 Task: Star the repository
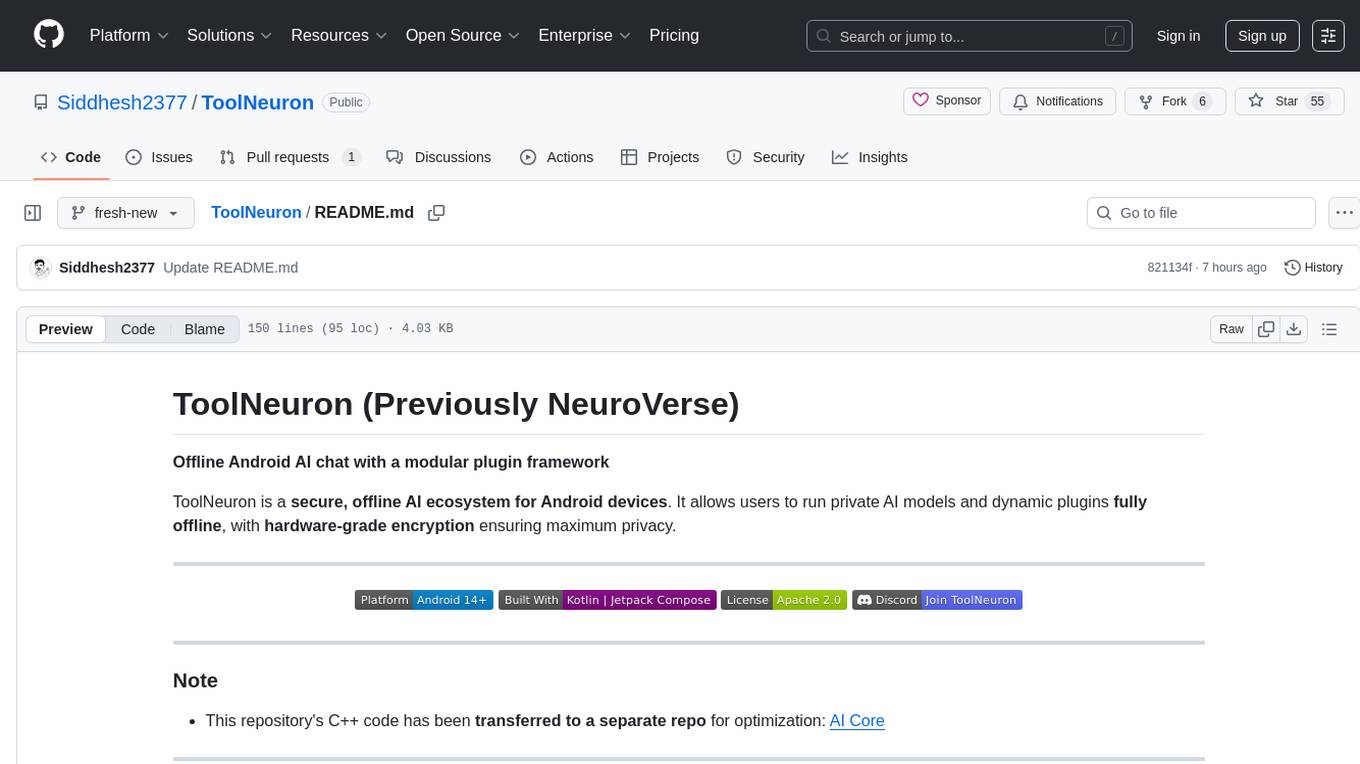(x=1288, y=101)
